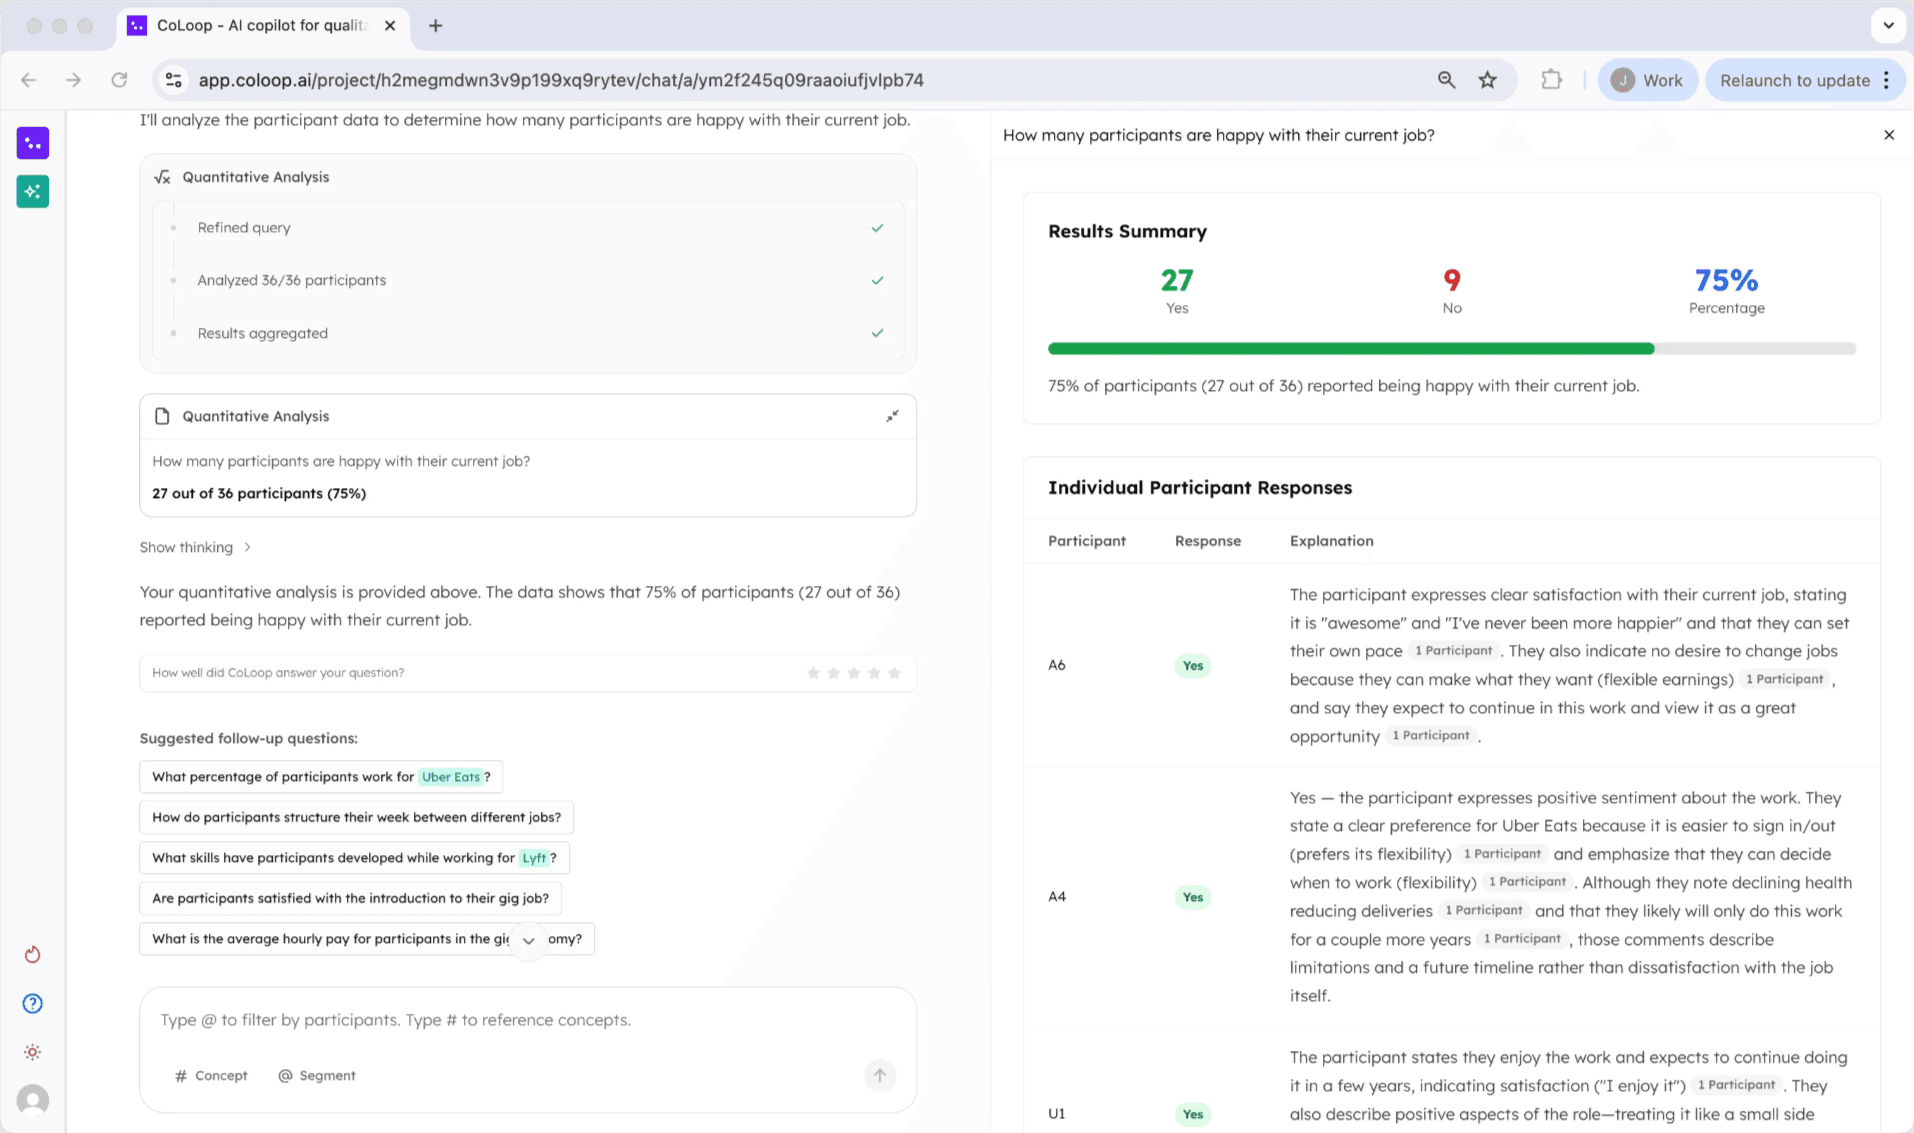
Task: Click the 75% Percentage value
Action: 1726,280
